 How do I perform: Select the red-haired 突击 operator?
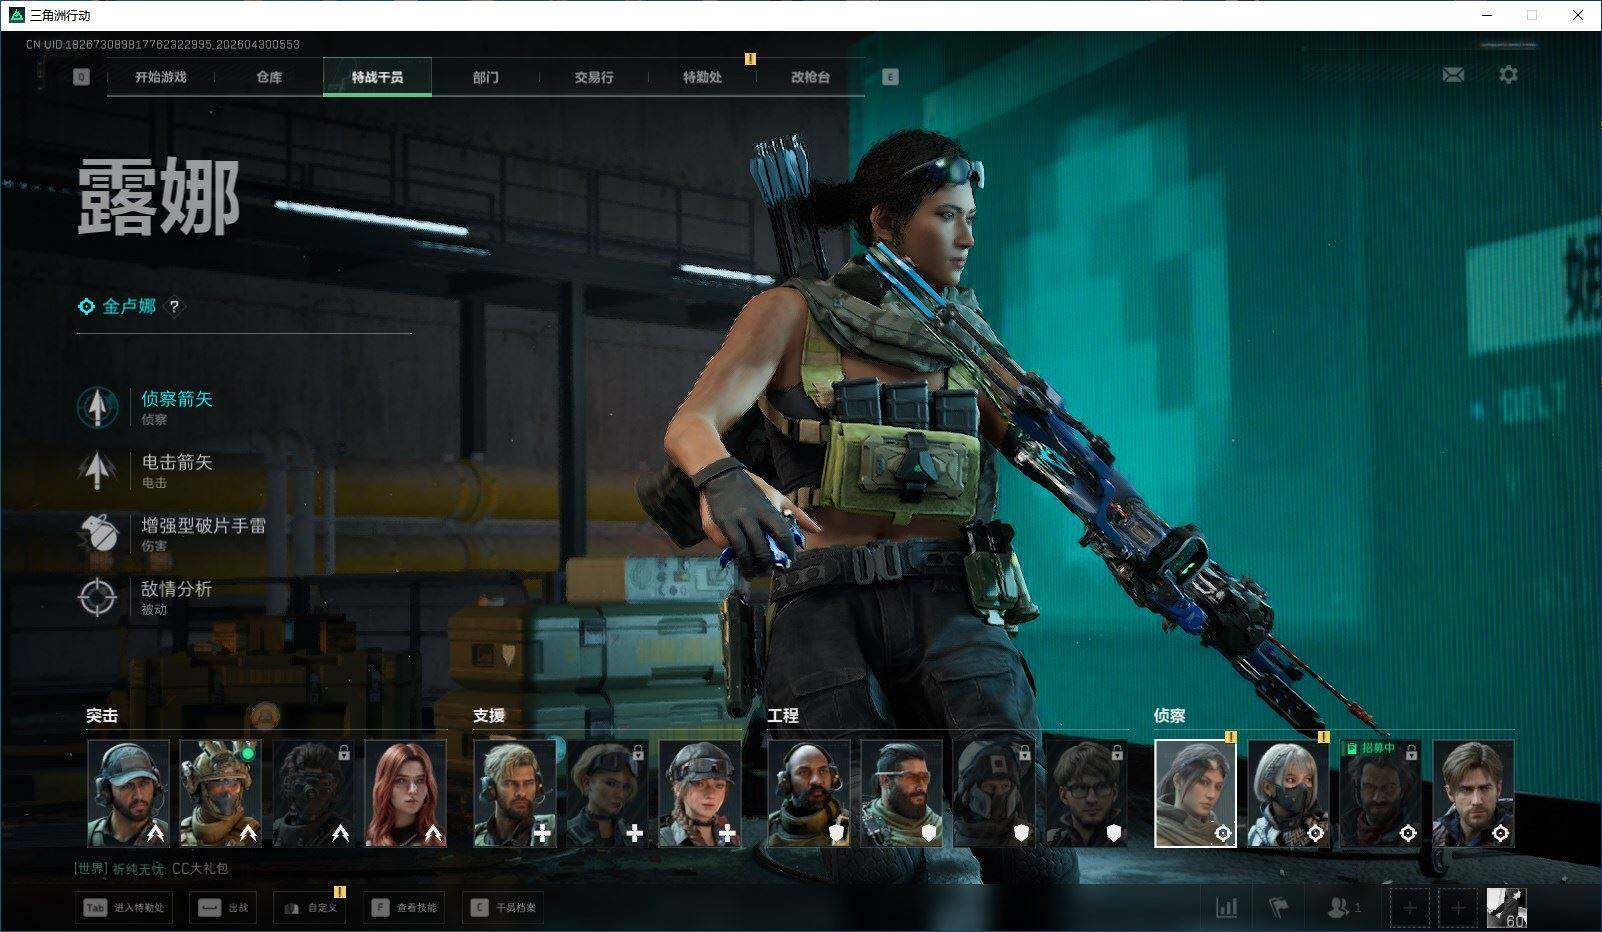coord(405,793)
